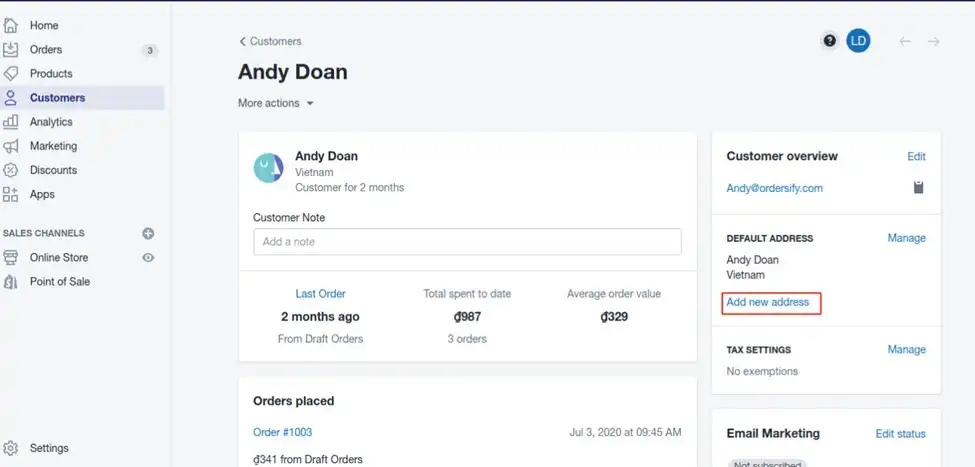The height and width of the screenshot is (467, 975).
Task: Click the Andy@ordersify.com email link
Action: (774, 188)
